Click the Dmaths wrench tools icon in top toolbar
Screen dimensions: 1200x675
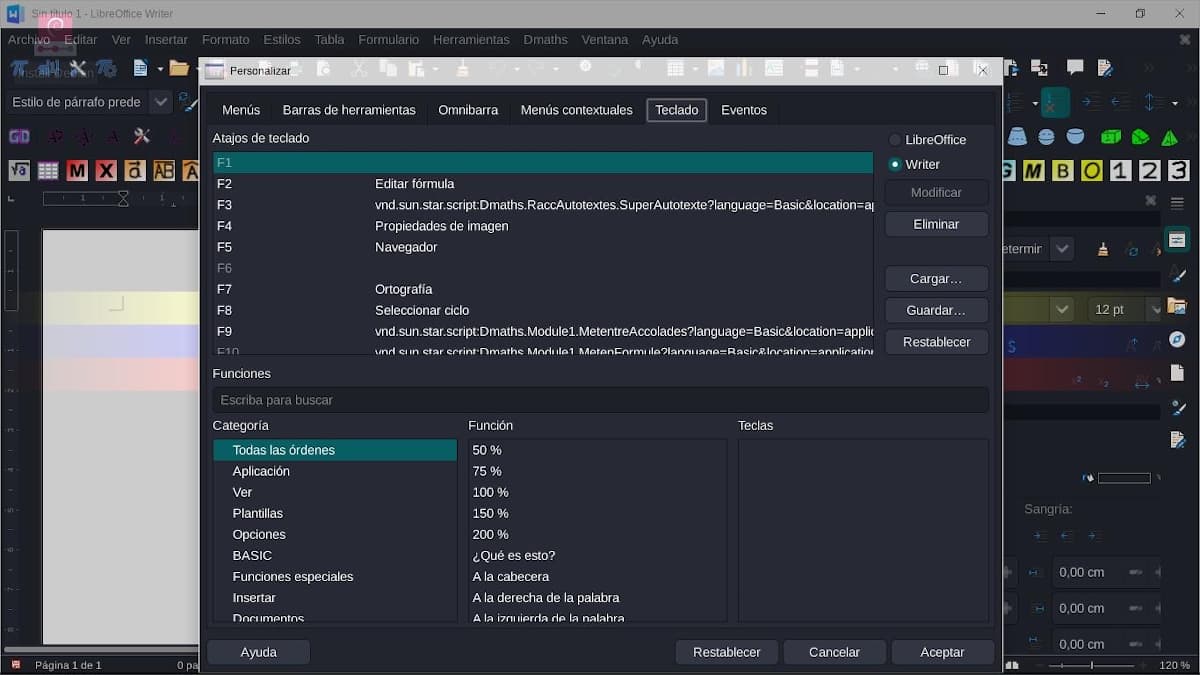[78, 68]
